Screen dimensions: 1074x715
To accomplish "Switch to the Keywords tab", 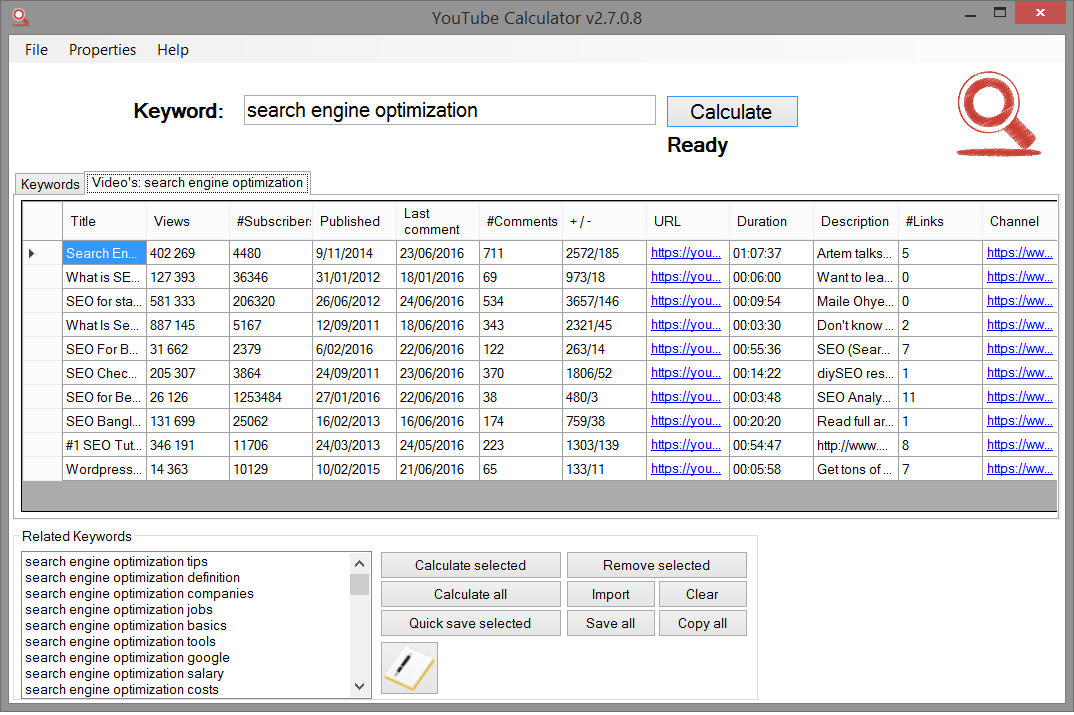I will point(50,184).
